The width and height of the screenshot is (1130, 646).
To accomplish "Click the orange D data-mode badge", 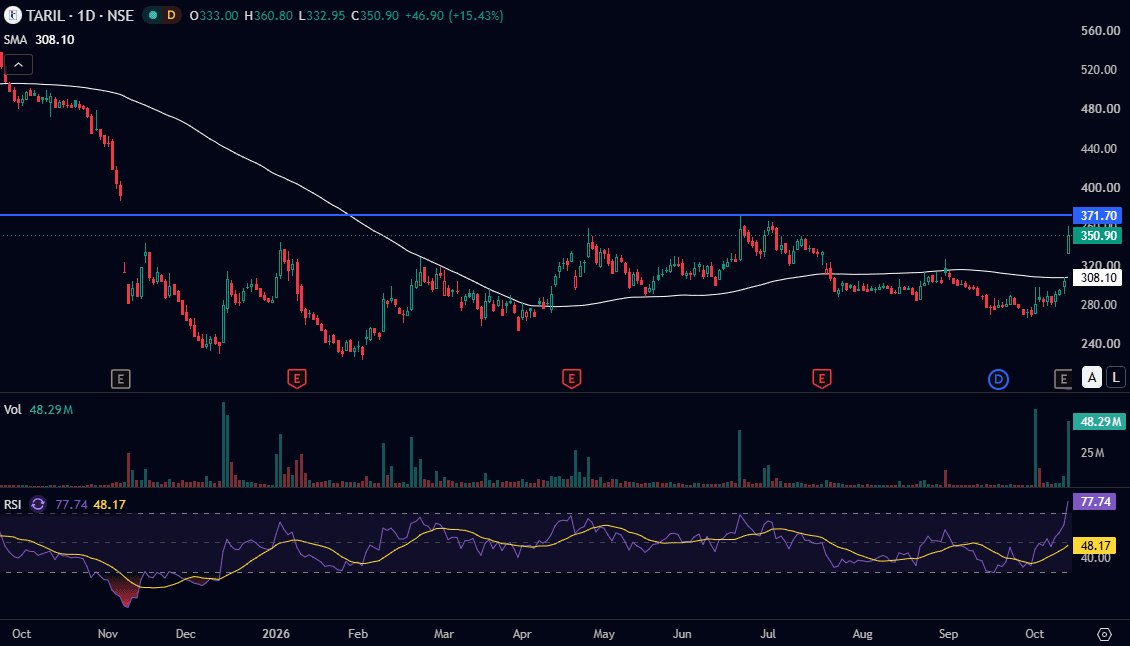I will [171, 15].
